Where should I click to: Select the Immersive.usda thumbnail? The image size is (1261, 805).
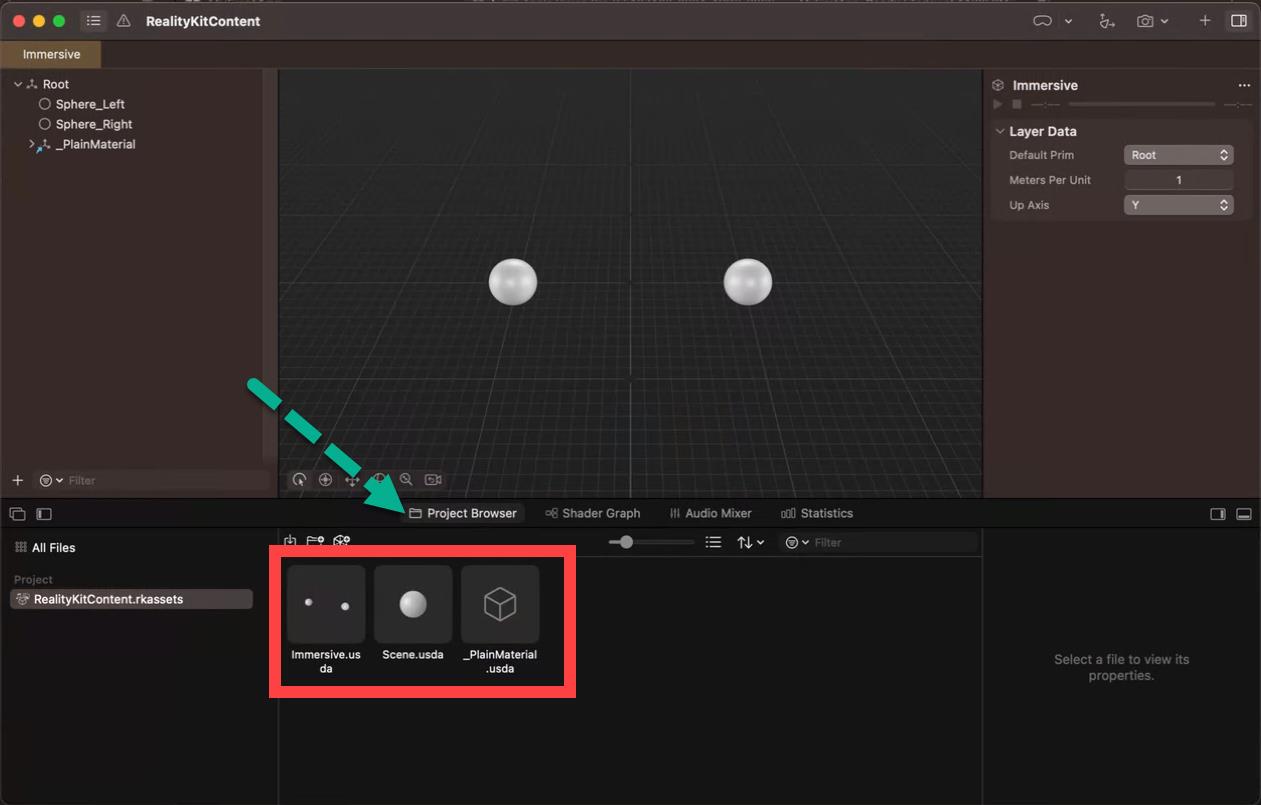point(326,604)
